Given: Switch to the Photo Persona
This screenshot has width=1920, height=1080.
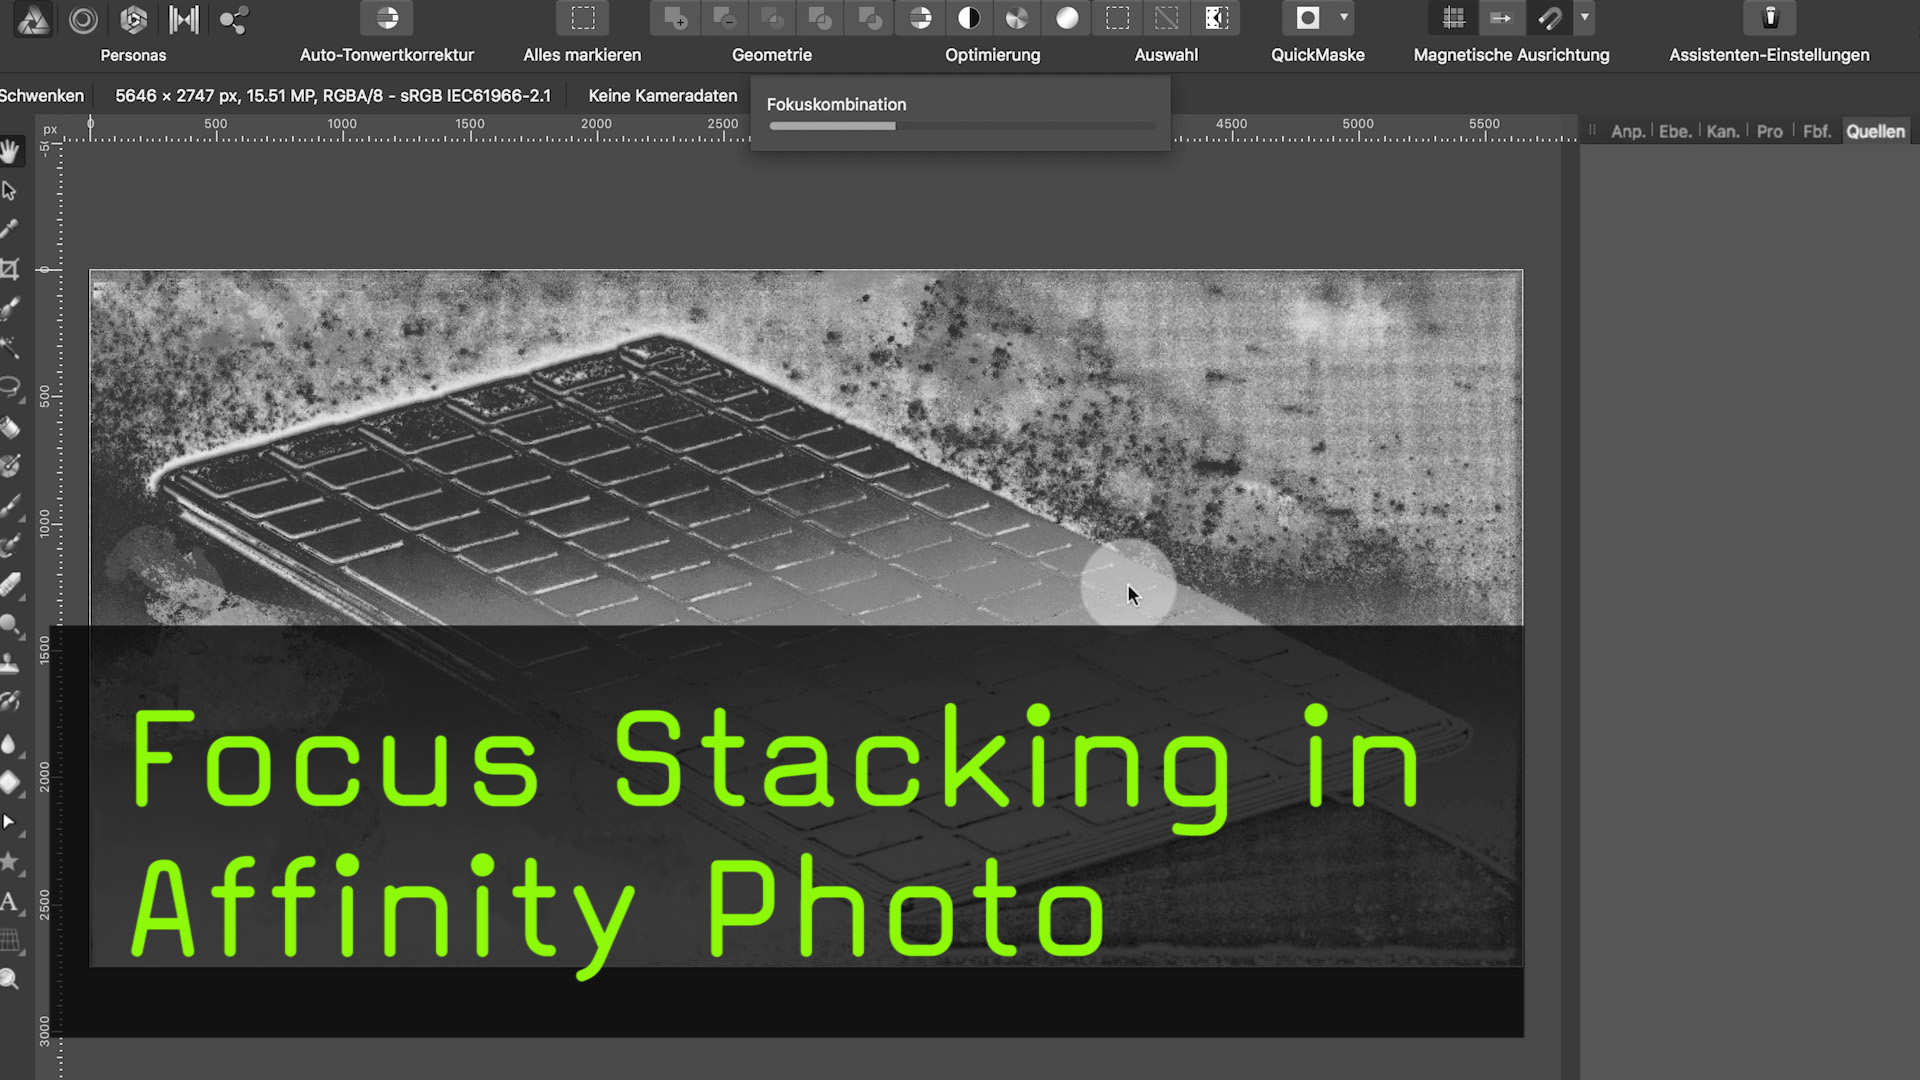Looking at the screenshot, I should coord(33,19).
